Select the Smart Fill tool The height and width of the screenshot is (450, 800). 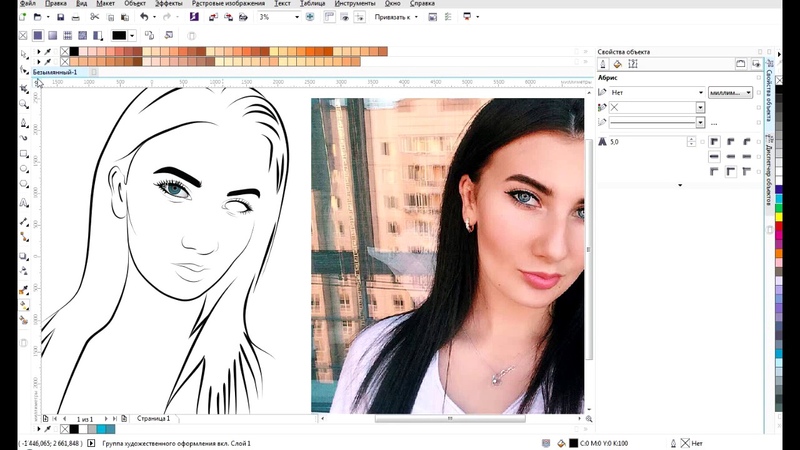[x=23, y=320]
